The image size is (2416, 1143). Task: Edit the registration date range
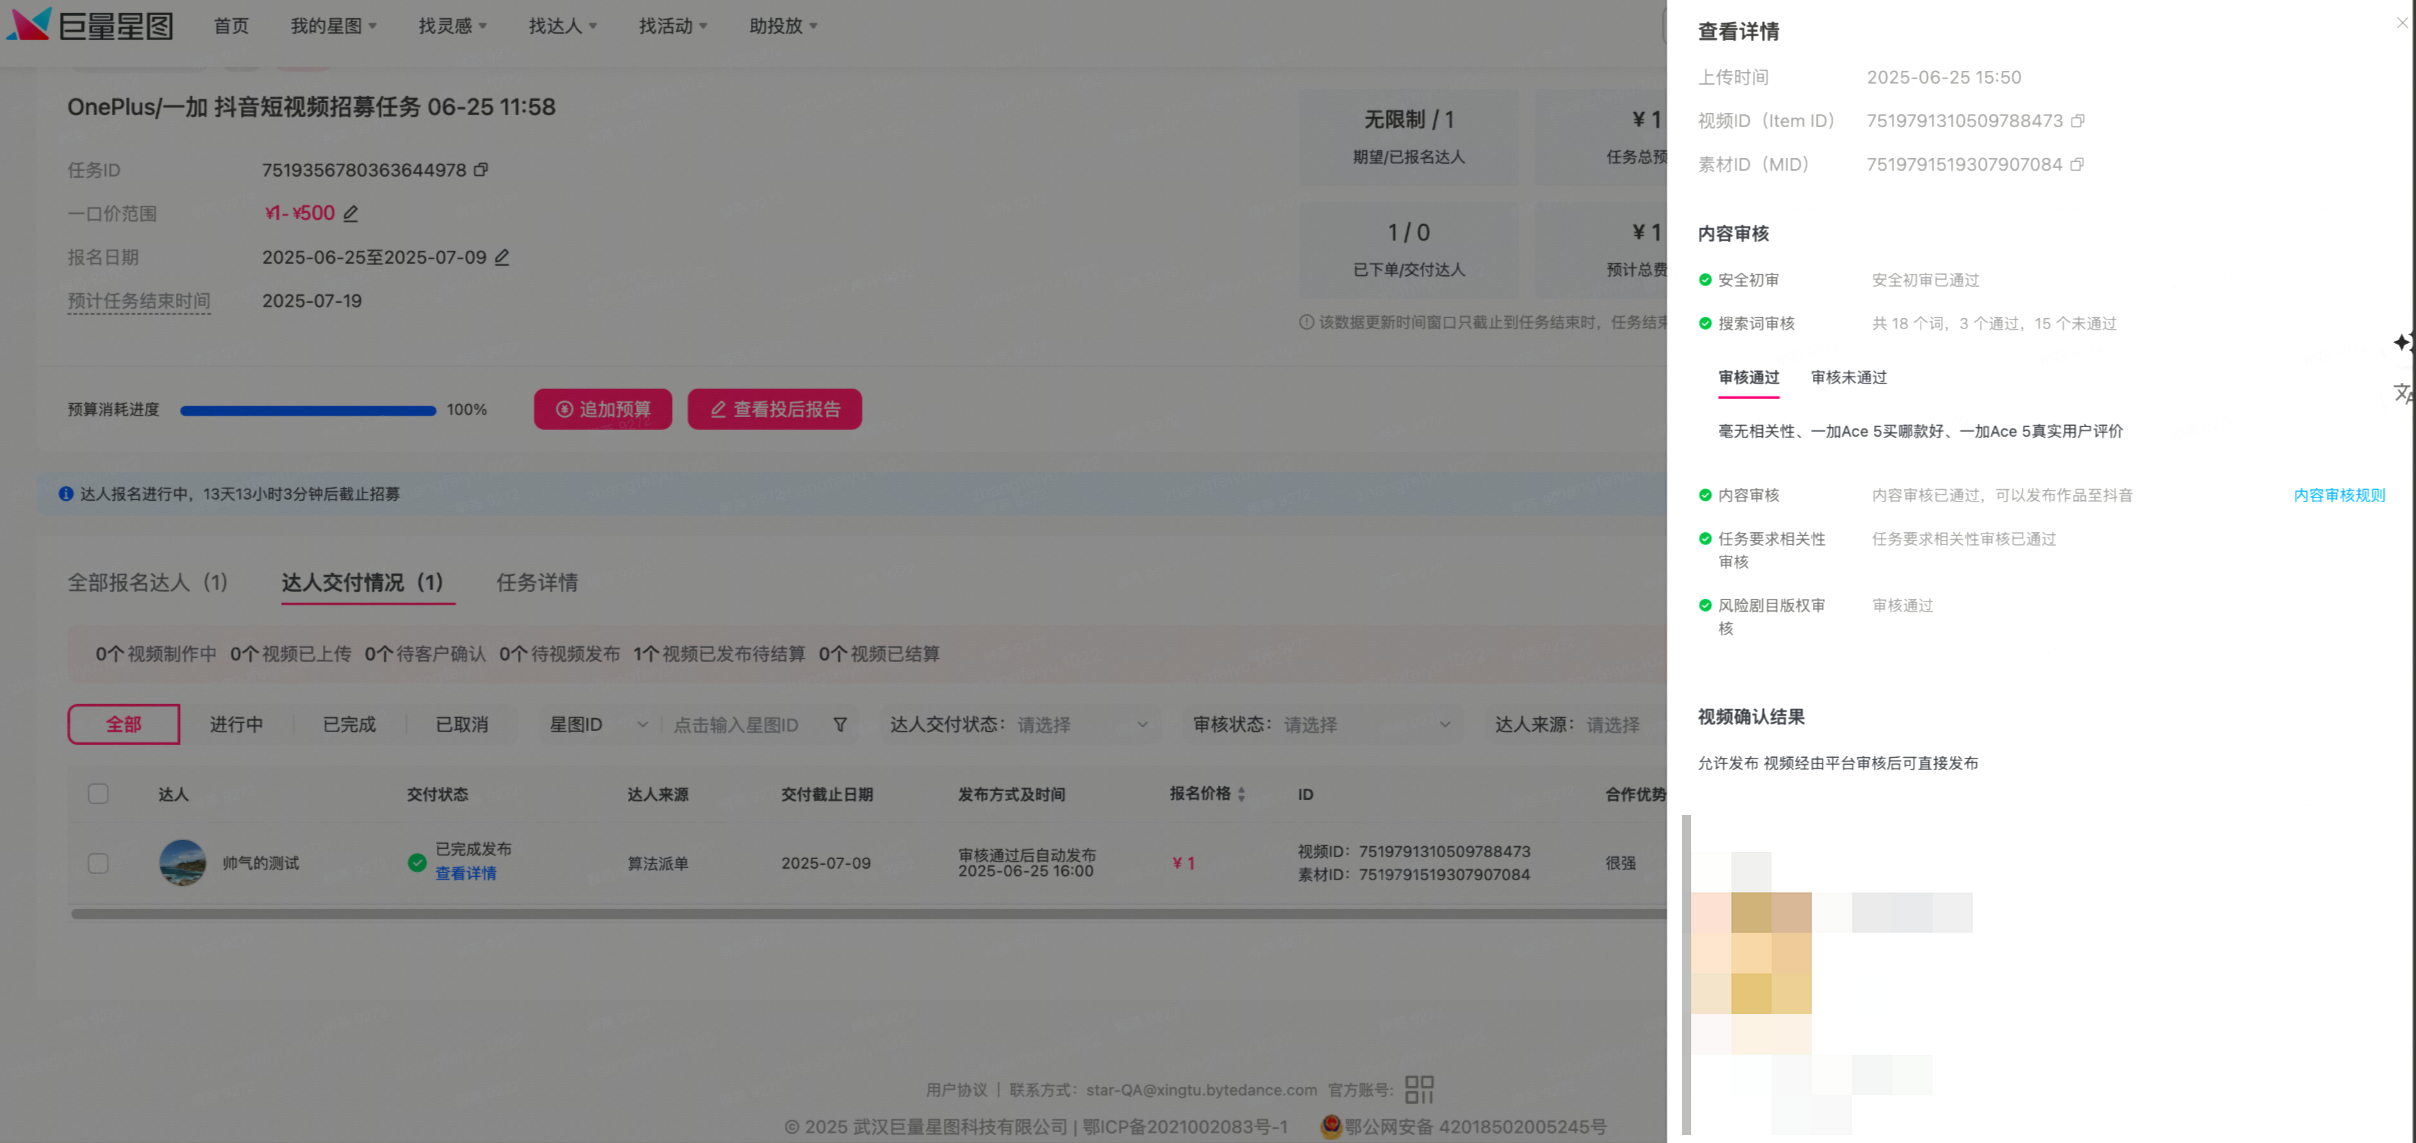click(502, 258)
